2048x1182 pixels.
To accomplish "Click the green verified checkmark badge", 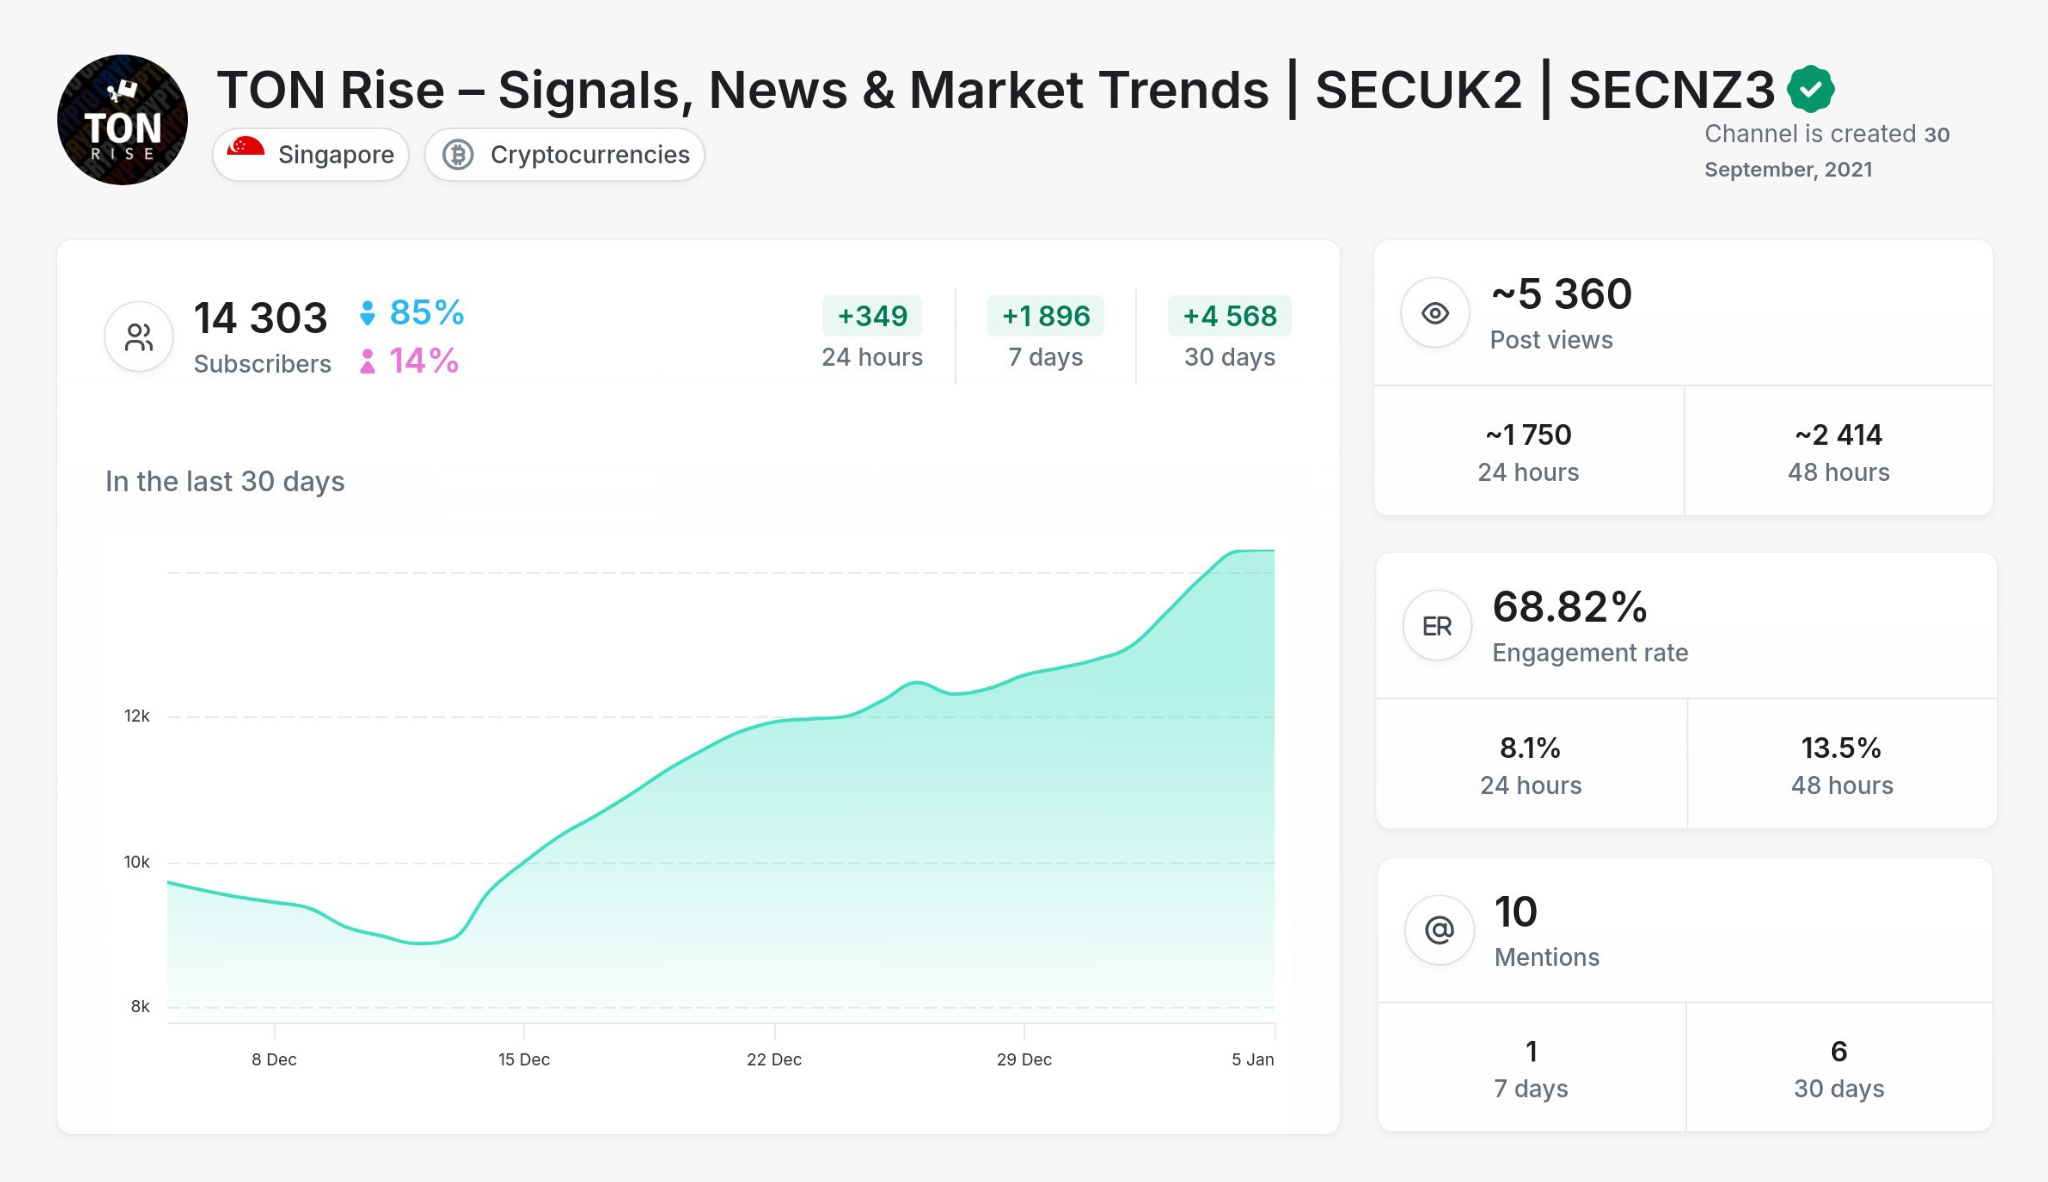I will click(x=1810, y=88).
